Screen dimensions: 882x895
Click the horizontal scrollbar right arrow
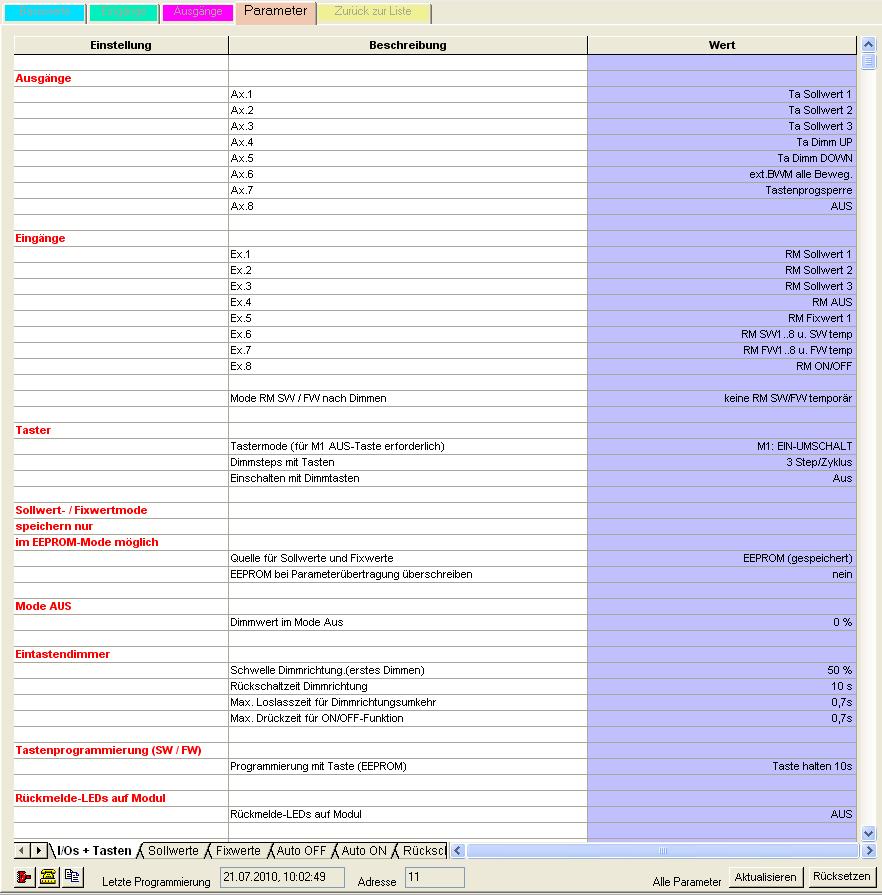coord(868,850)
